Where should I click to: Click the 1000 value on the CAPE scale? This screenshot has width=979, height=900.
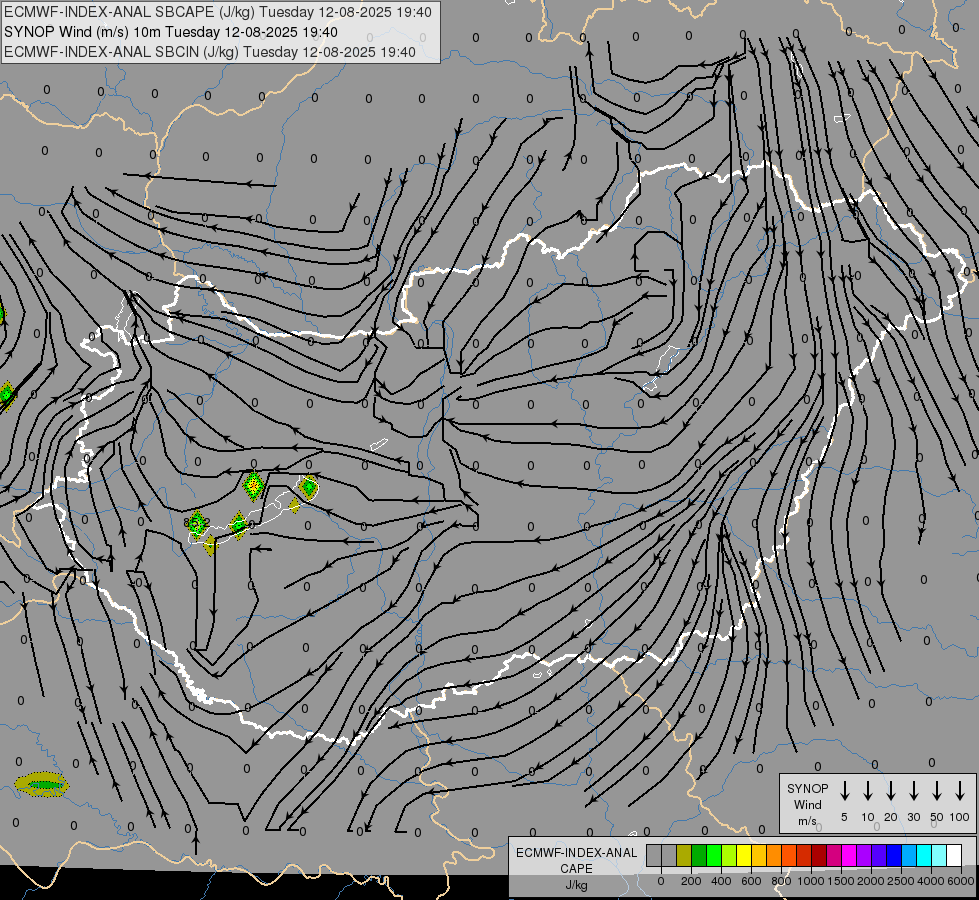click(x=810, y=881)
